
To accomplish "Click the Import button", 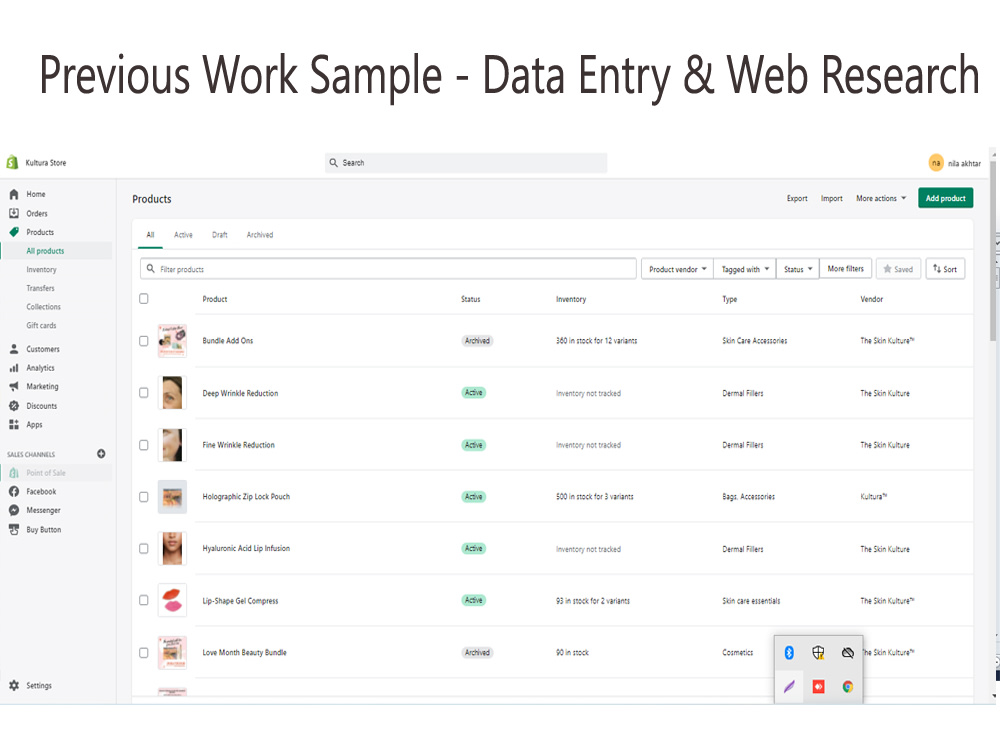I will [x=832, y=198].
